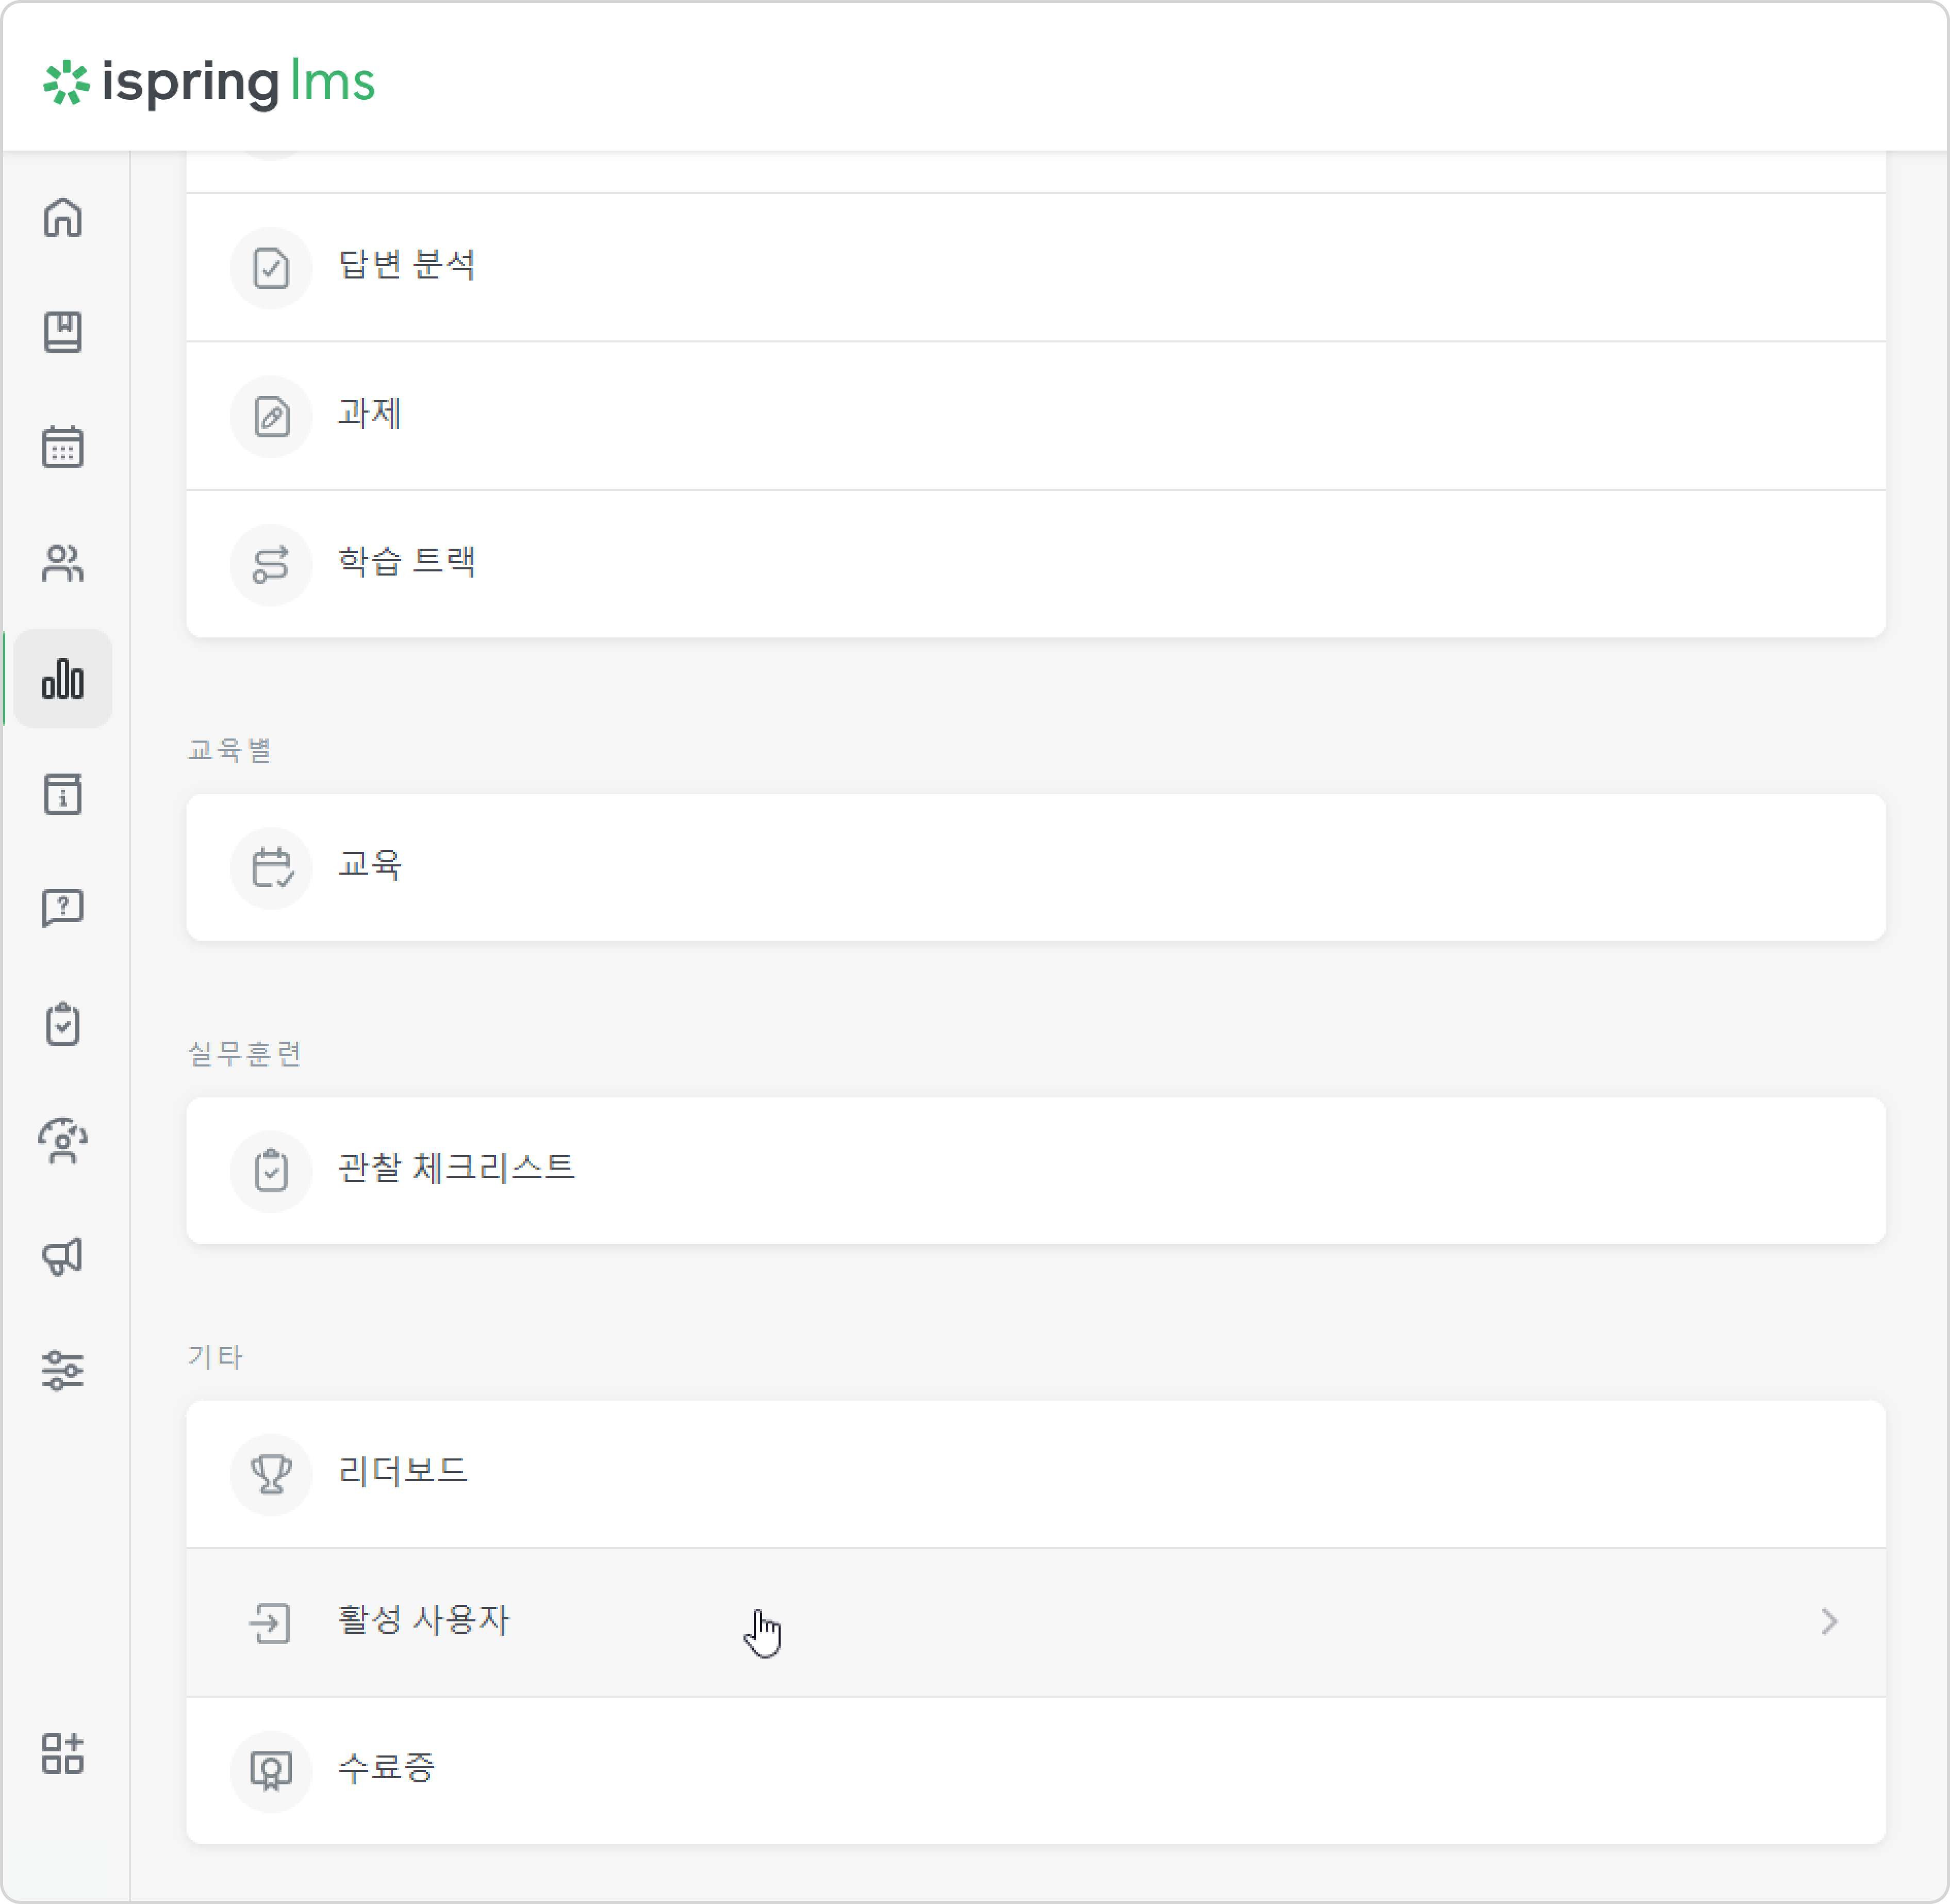The image size is (1950, 1904).
Task: Open the clipboard checklist sidebar icon
Action: (x=63, y=1024)
